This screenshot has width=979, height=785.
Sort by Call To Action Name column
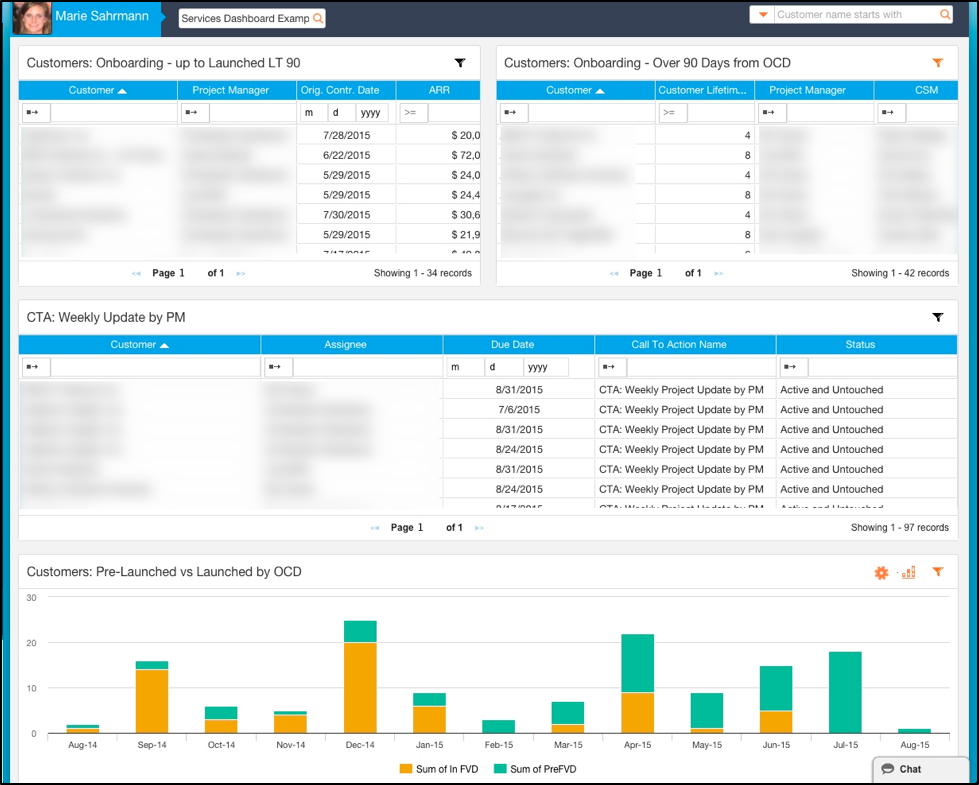click(684, 345)
